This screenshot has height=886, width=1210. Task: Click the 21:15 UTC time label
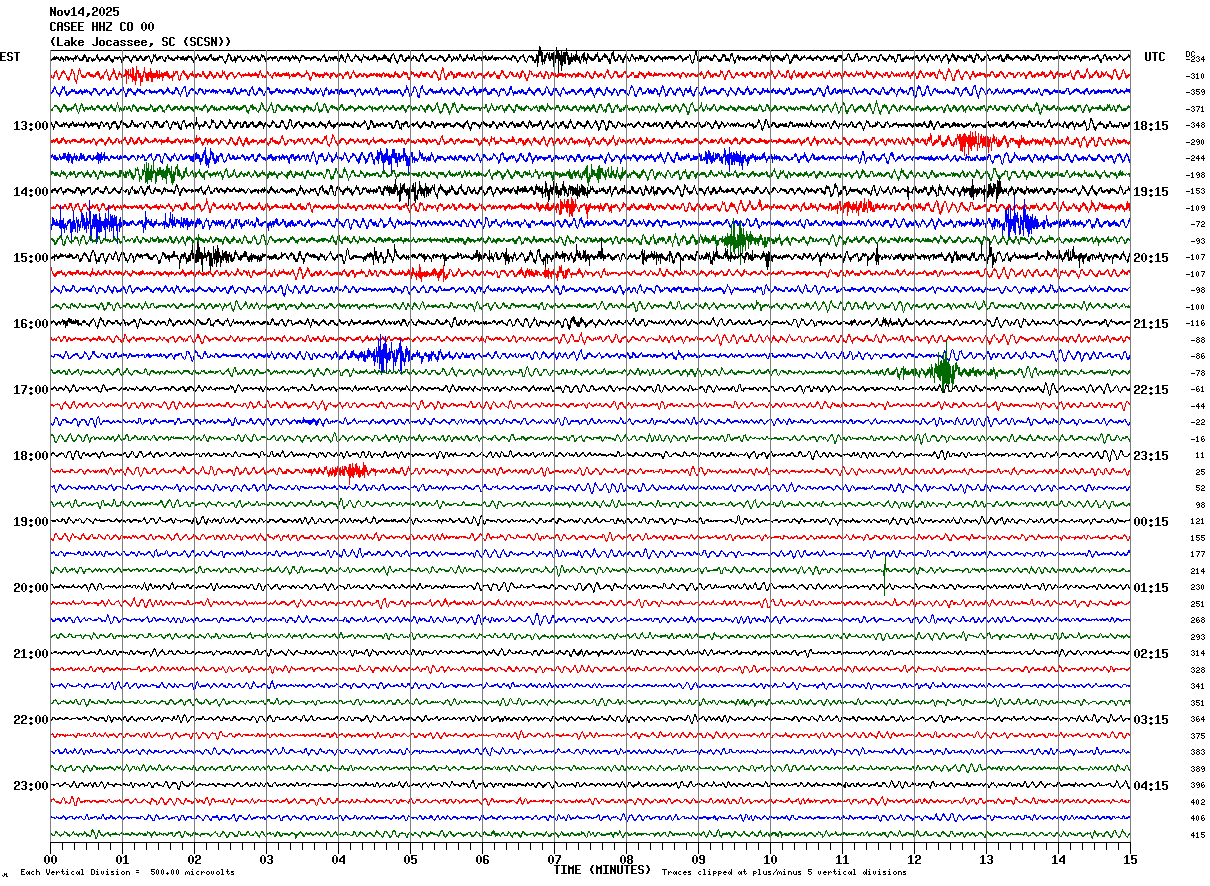(x=1151, y=324)
